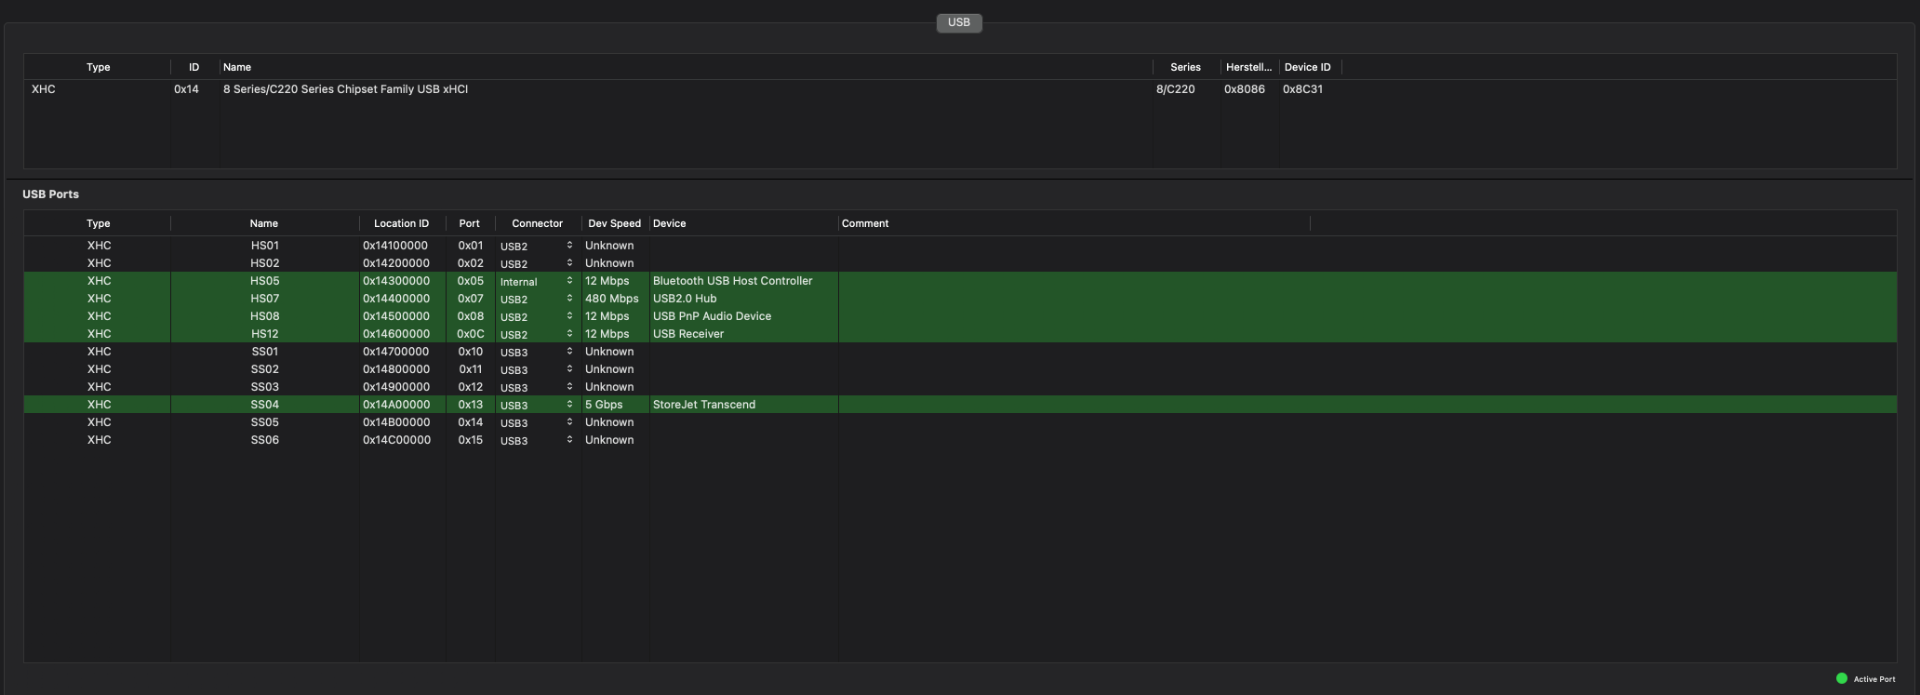Select the Bluetooth USB Host Controller row

tap(732, 281)
